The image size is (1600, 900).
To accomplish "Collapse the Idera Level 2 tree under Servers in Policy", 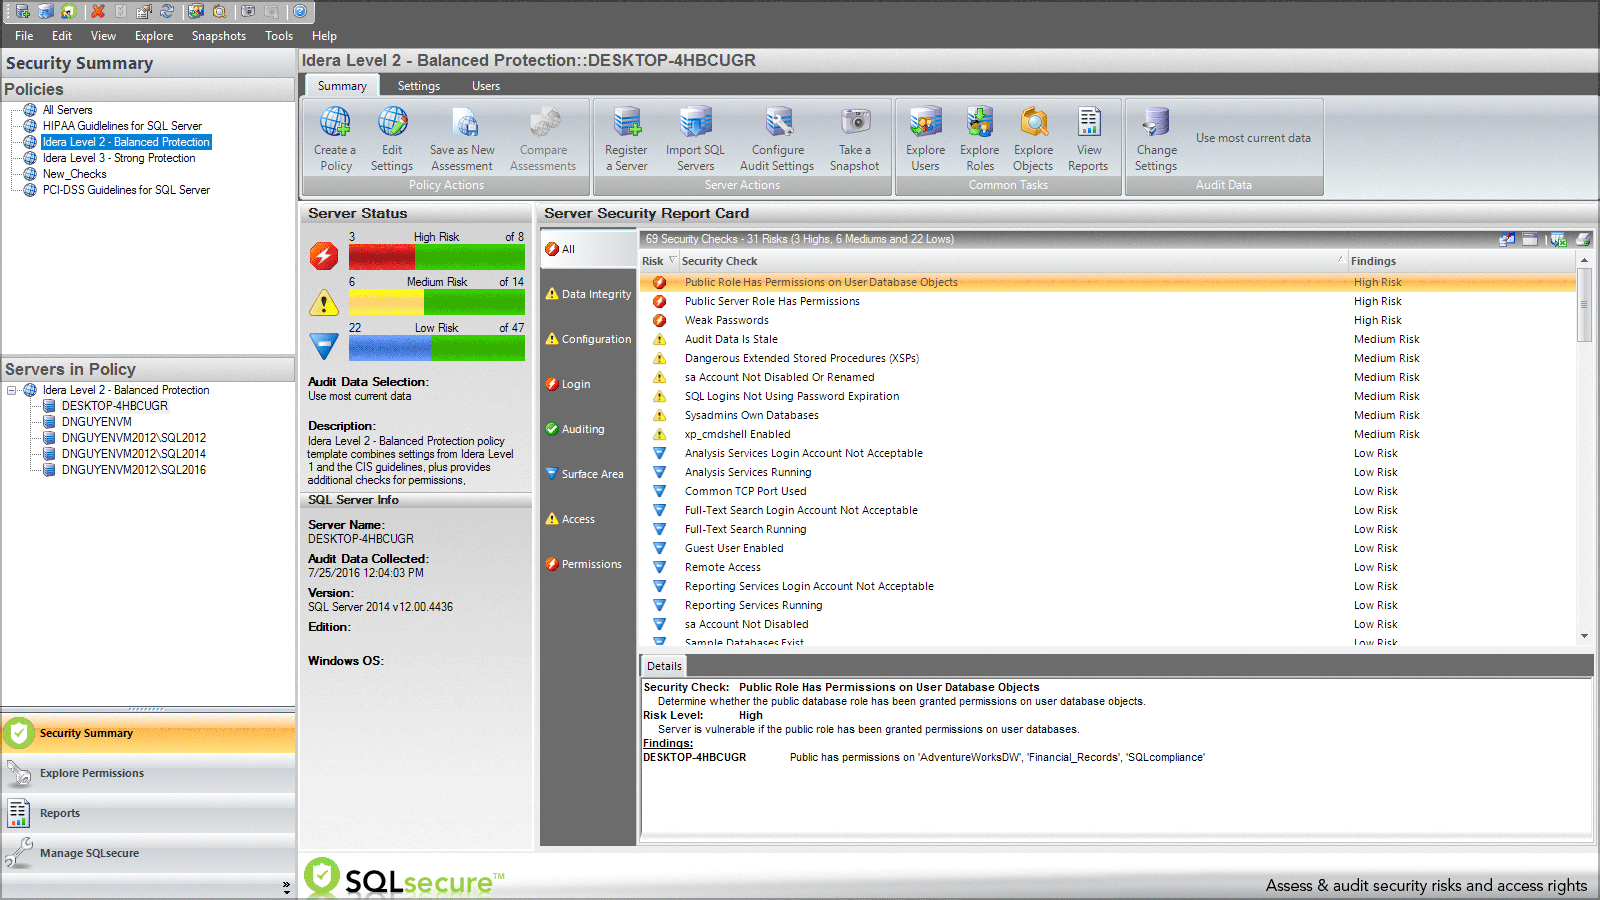I will coord(12,390).
